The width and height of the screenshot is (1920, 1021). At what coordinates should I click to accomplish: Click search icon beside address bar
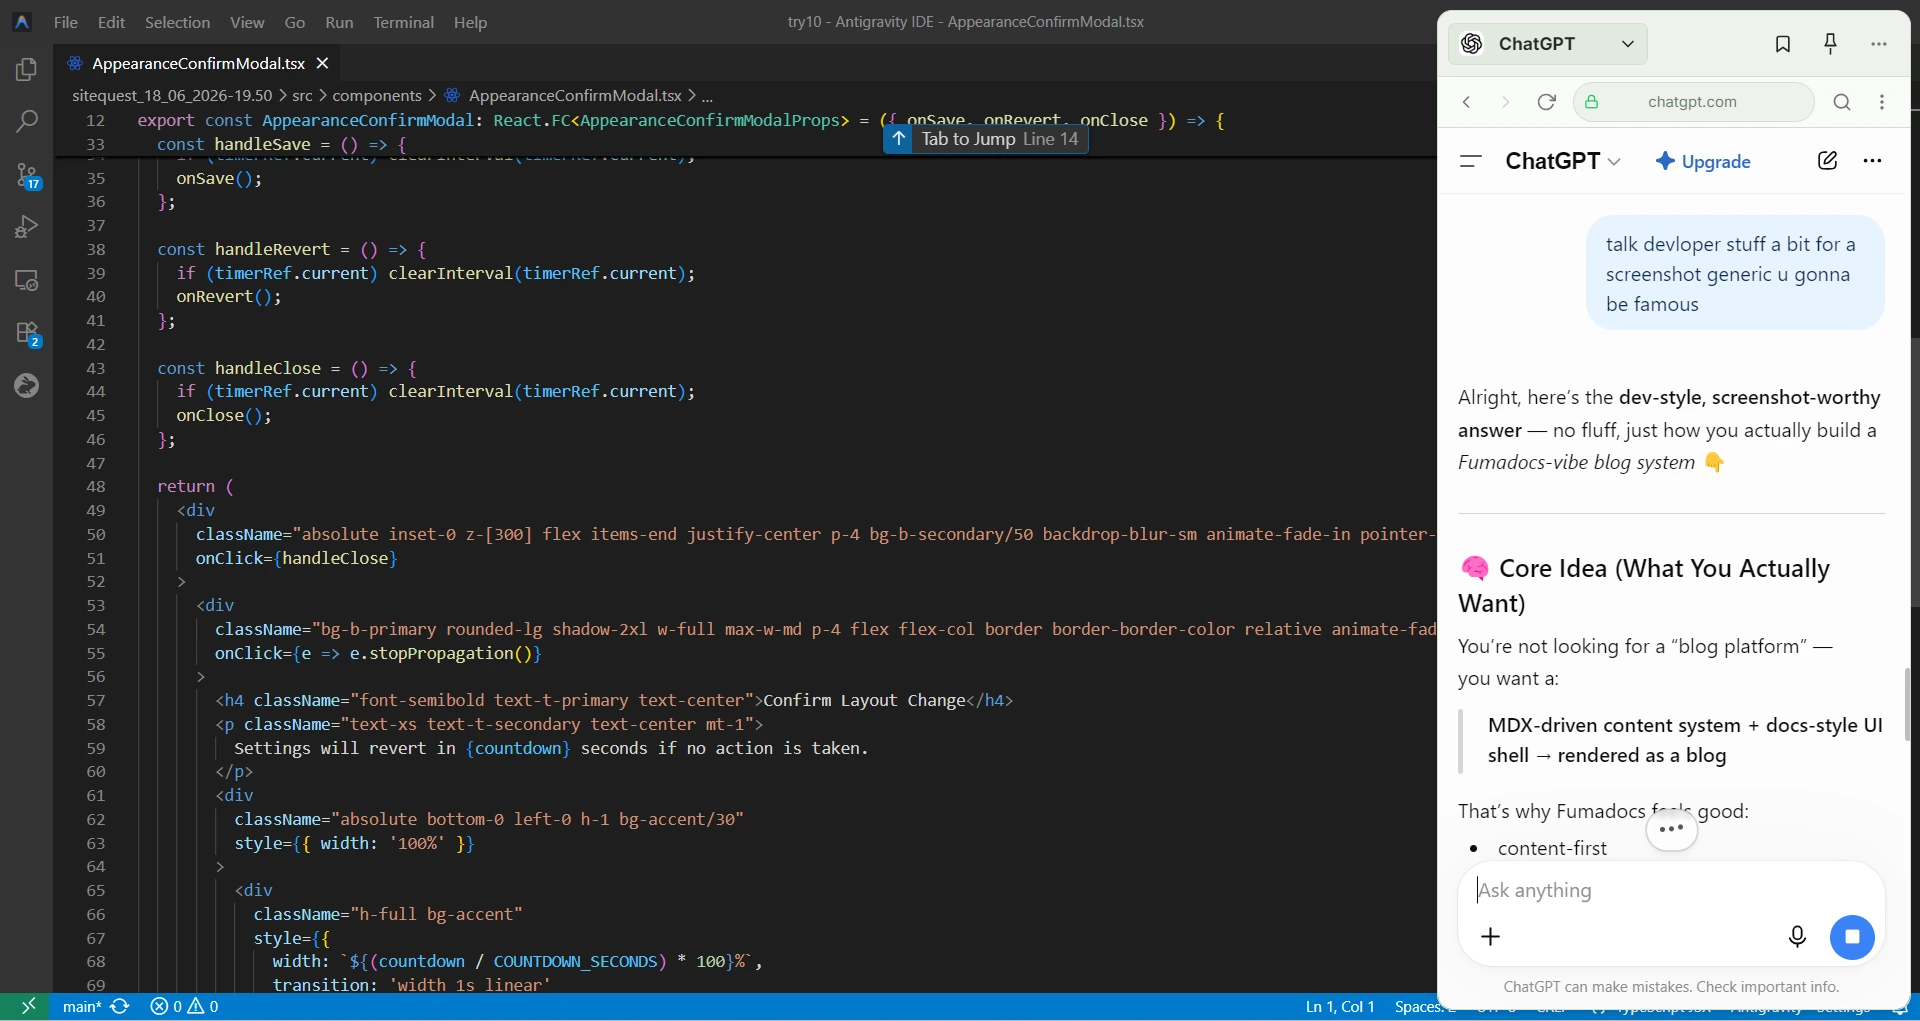coord(1842,102)
